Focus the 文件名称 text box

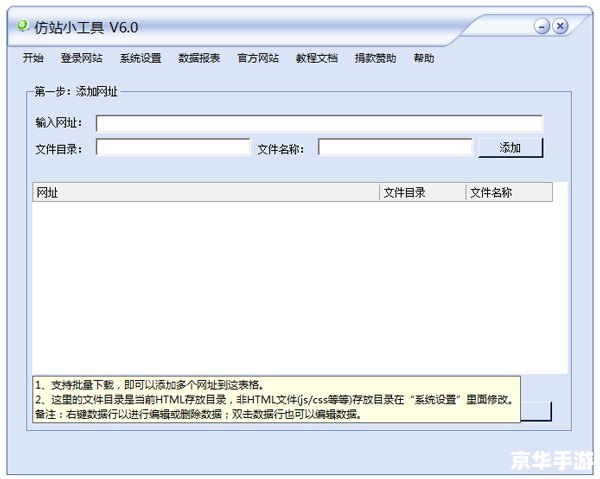(x=395, y=147)
